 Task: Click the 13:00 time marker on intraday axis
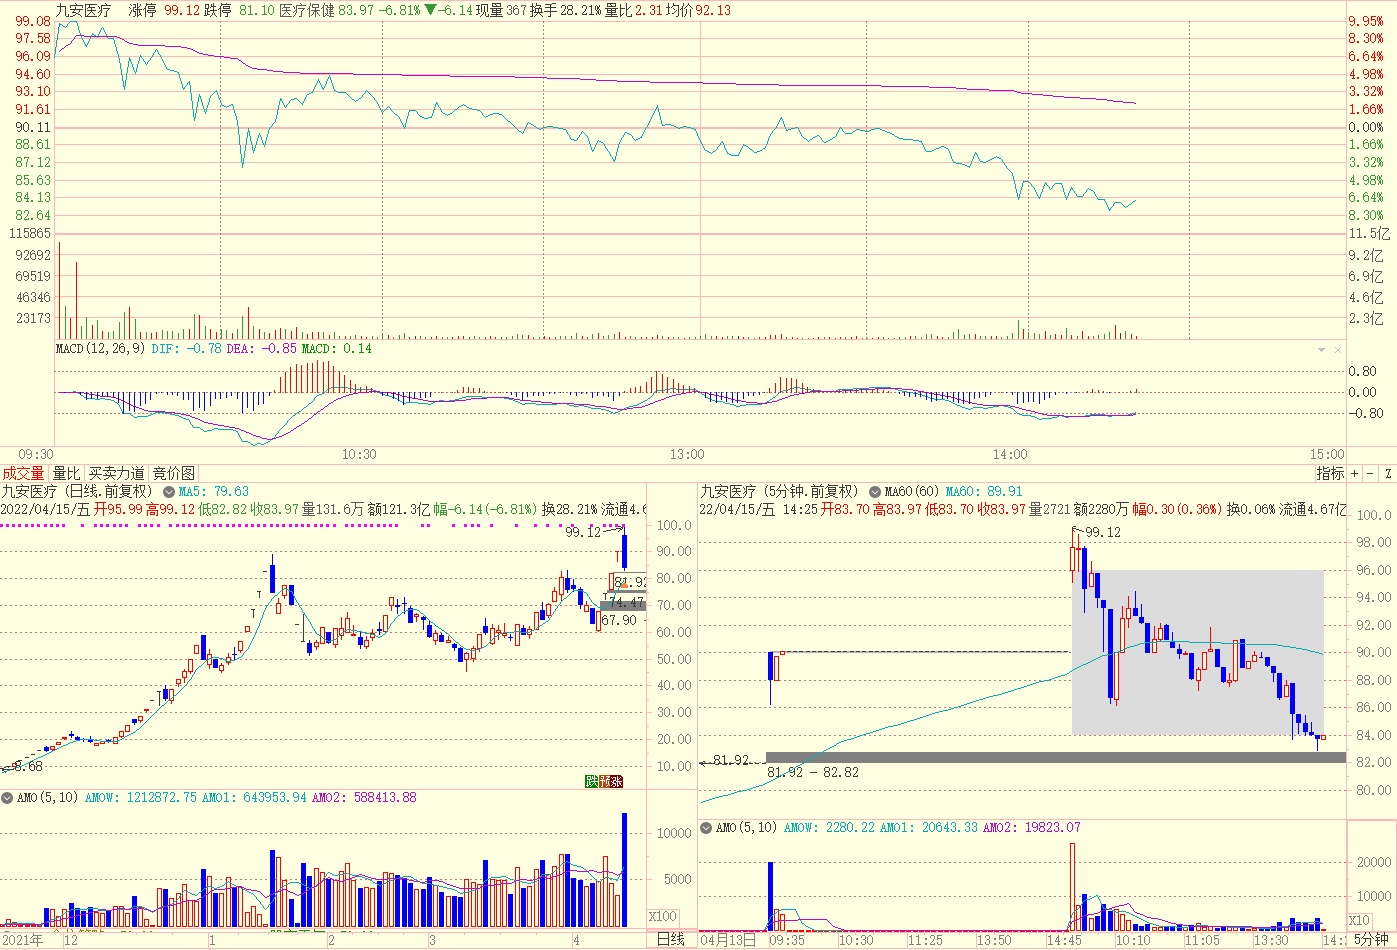point(687,454)
